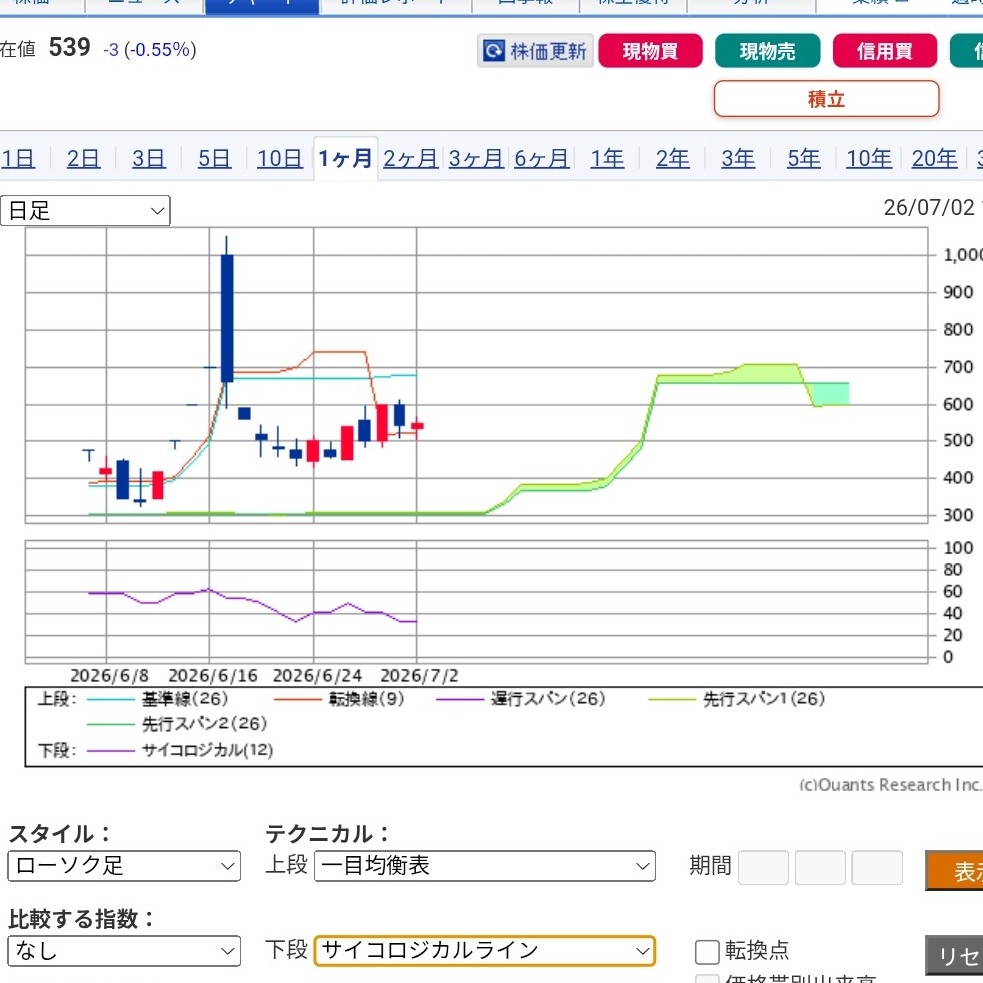Click the change value -3 (-0.55%)
The height and width of the screenshot is (983, 983).
coord(150,50)
